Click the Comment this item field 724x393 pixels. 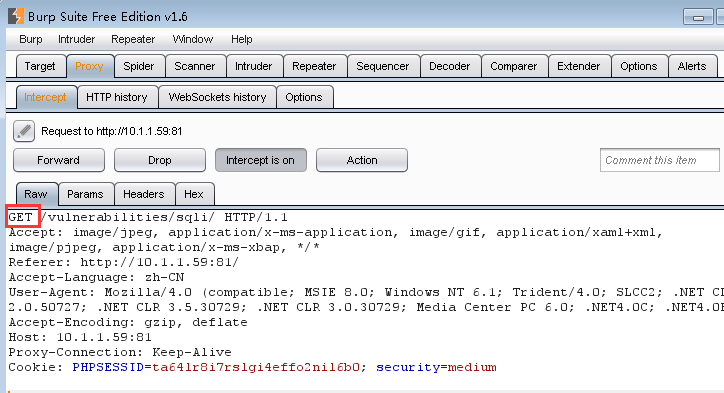click(x=660, y=160)
